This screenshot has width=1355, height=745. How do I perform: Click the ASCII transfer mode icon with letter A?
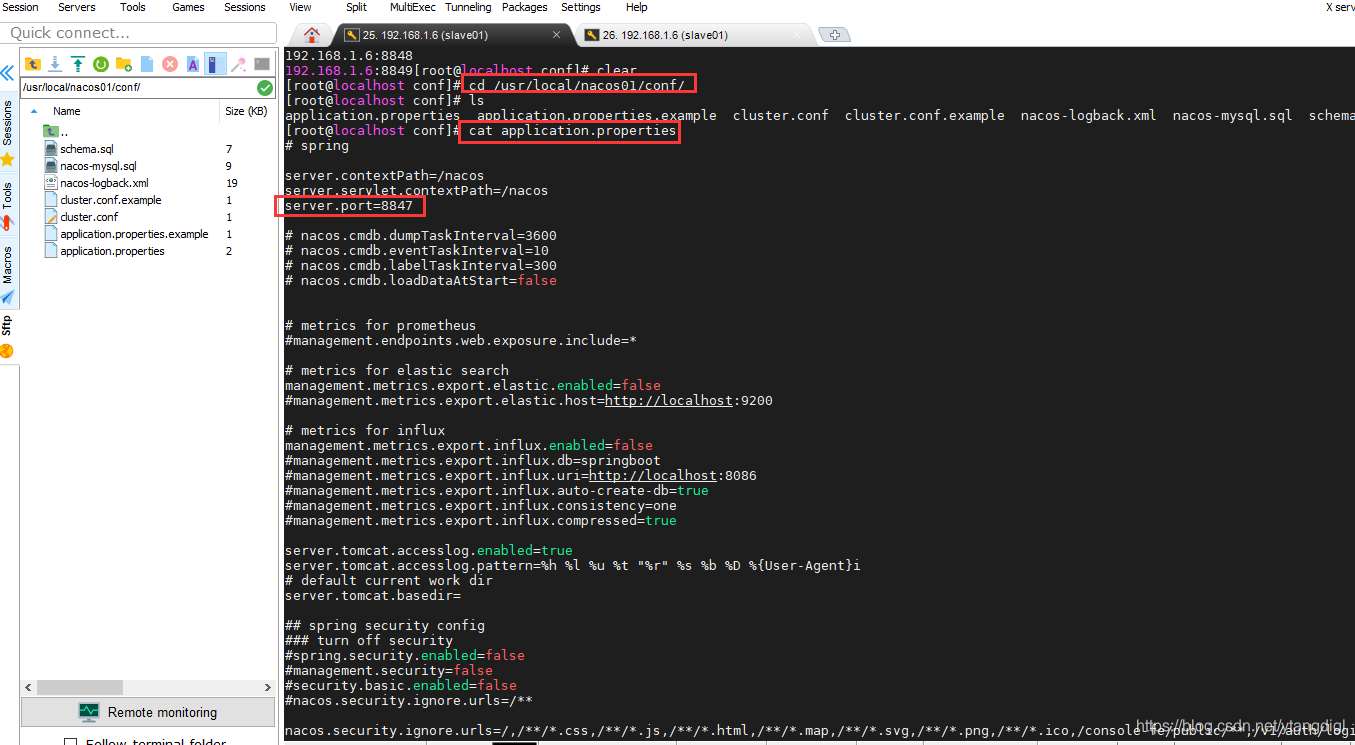tap(192, 64)
